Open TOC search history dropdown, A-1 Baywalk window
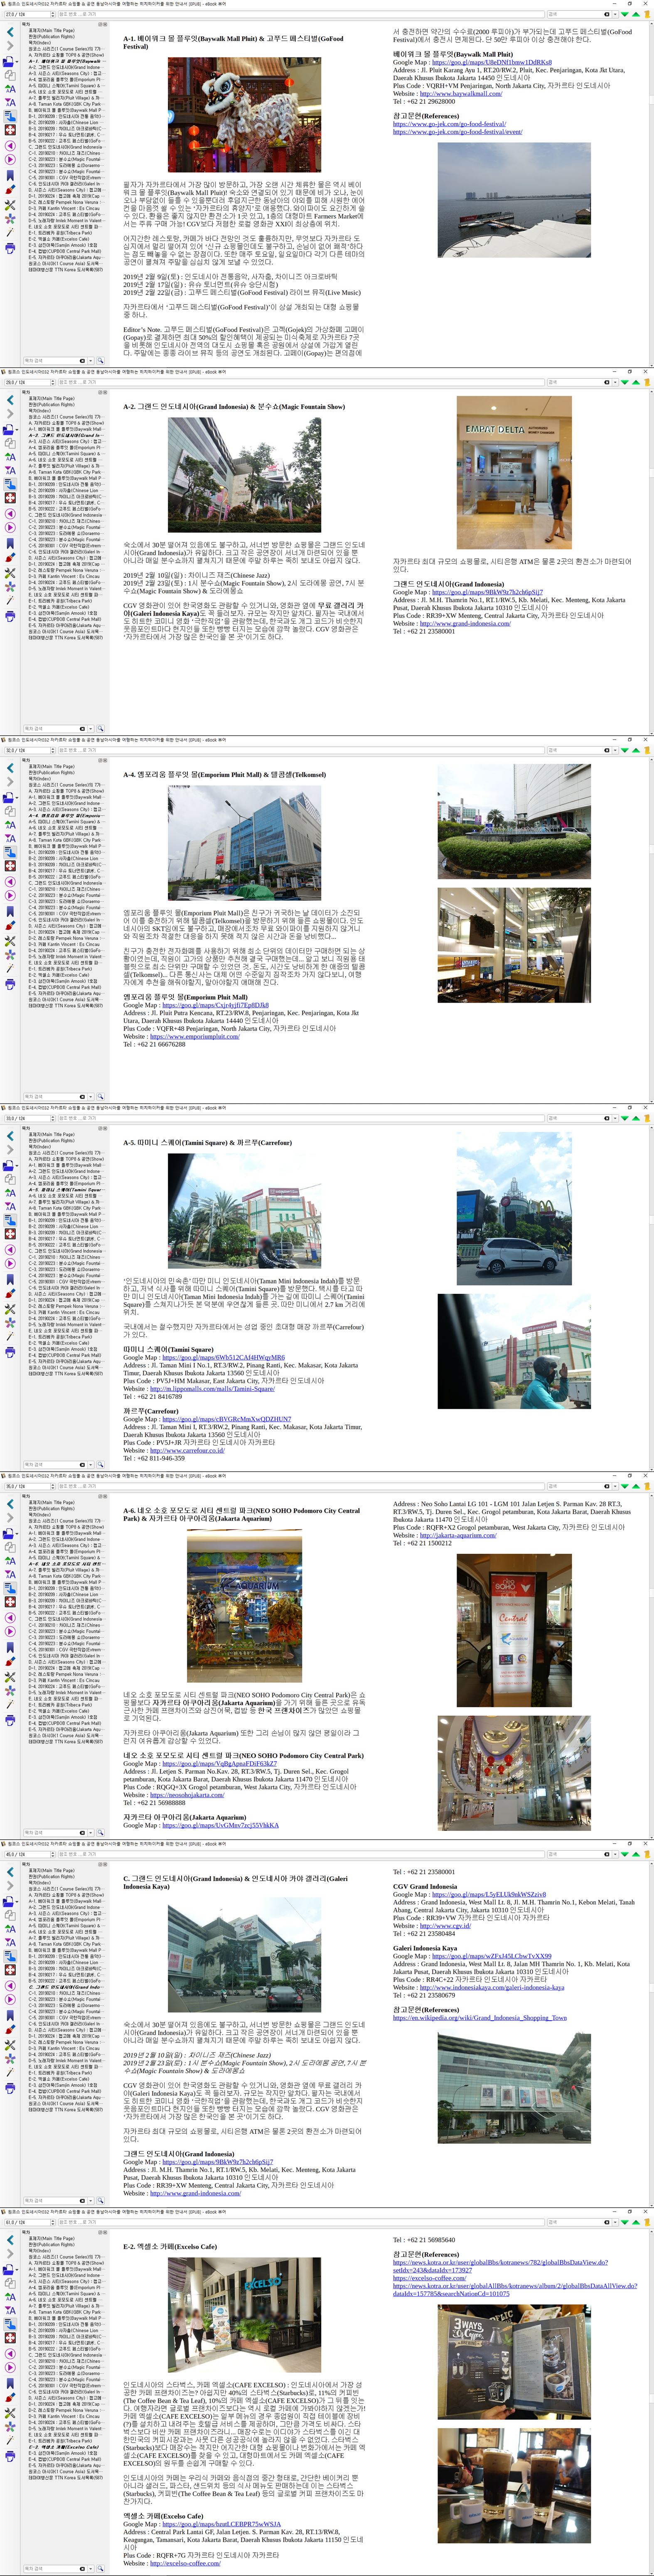Screen dimensions: 654x2576 coord(91,360)
